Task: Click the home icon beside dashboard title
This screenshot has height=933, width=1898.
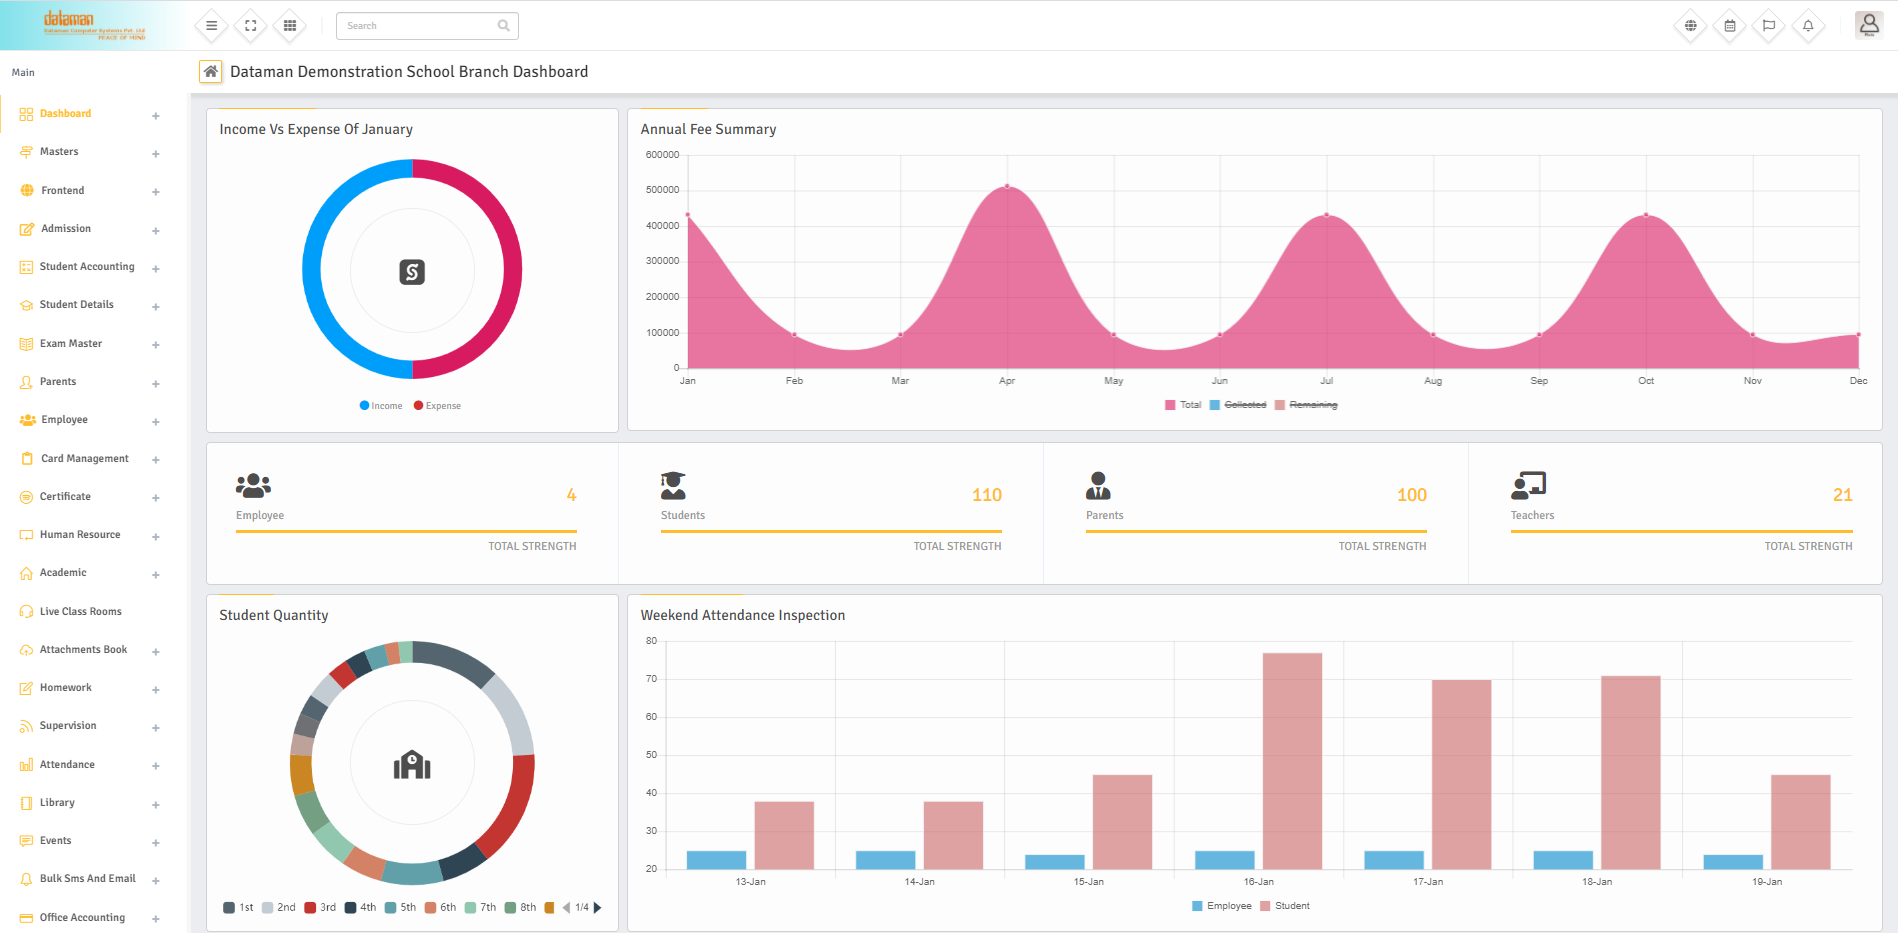Action: pyautogui.click(x=210, y=72)
